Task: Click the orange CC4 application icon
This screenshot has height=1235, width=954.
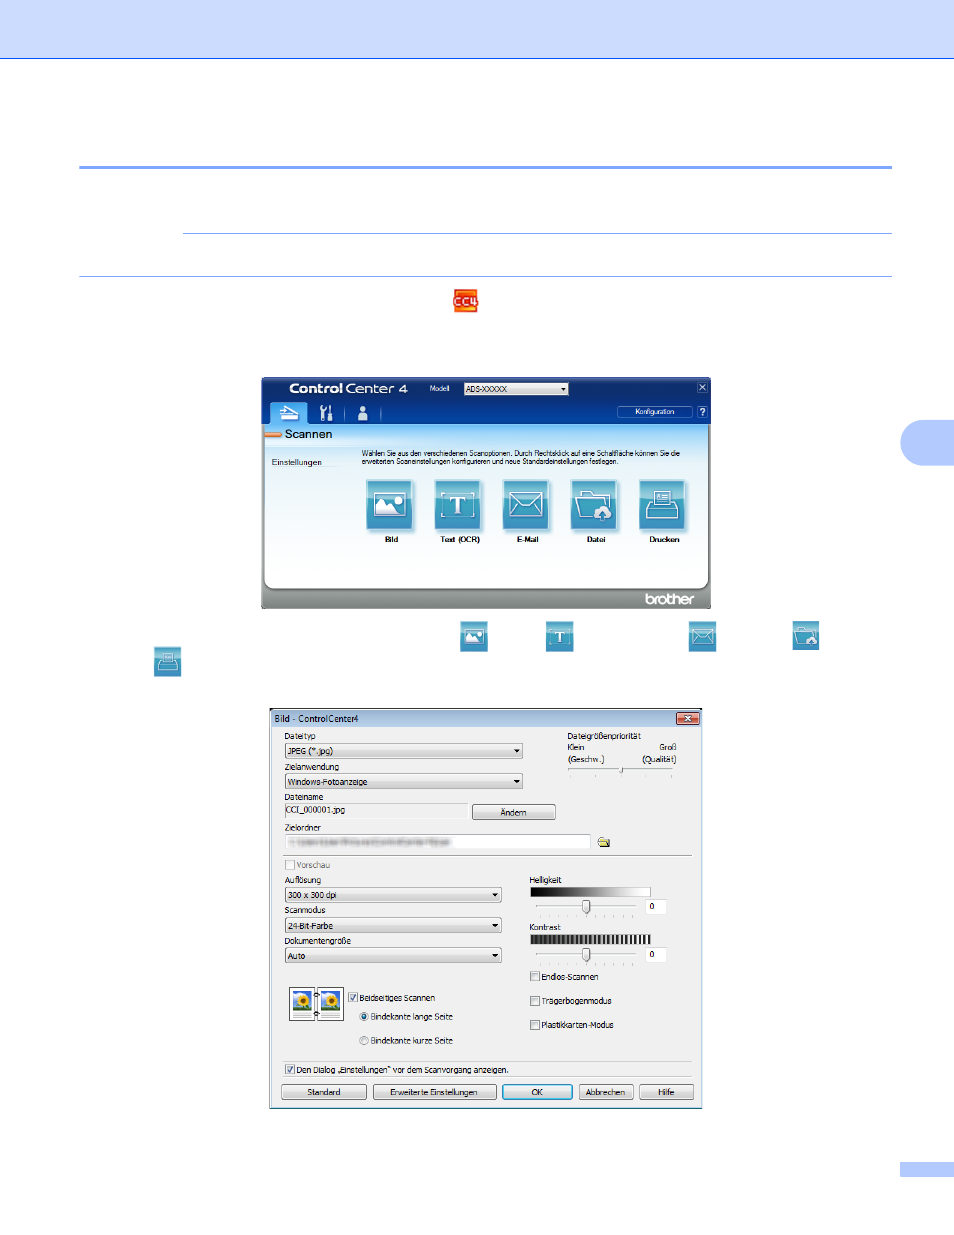Action: [x=466, y=301]
